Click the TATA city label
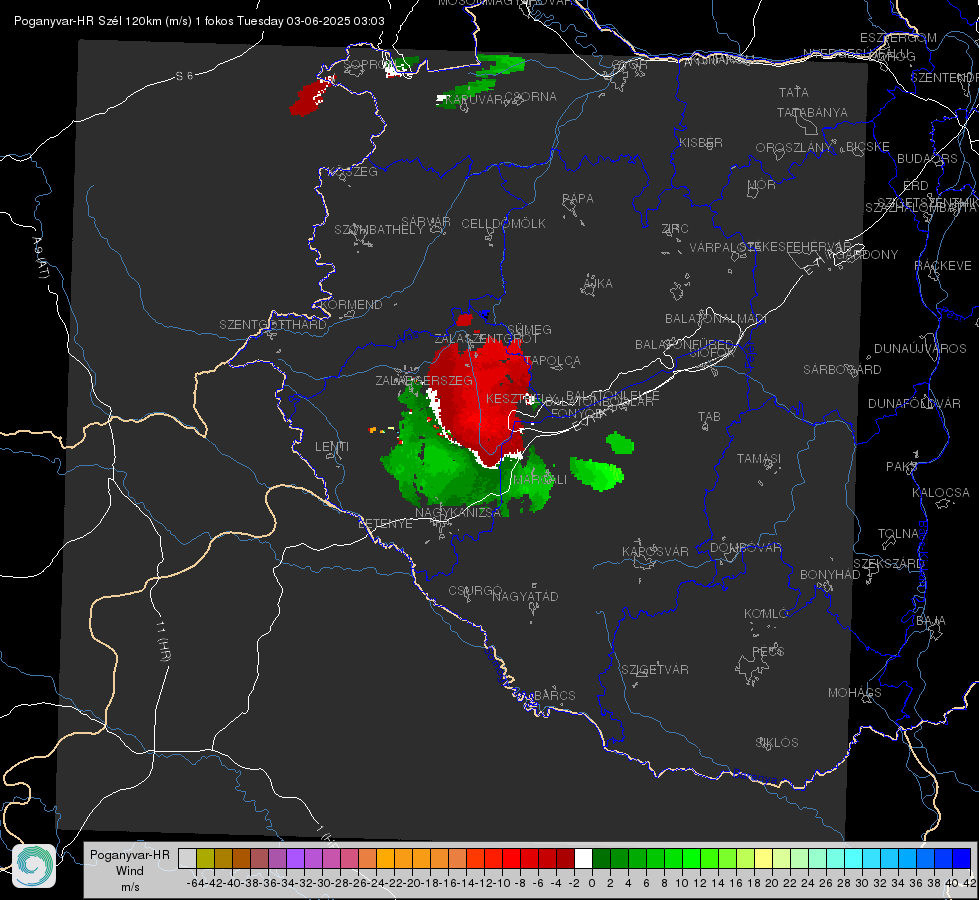The width and height of the screenshot is (979, 900). coord(794,92)
